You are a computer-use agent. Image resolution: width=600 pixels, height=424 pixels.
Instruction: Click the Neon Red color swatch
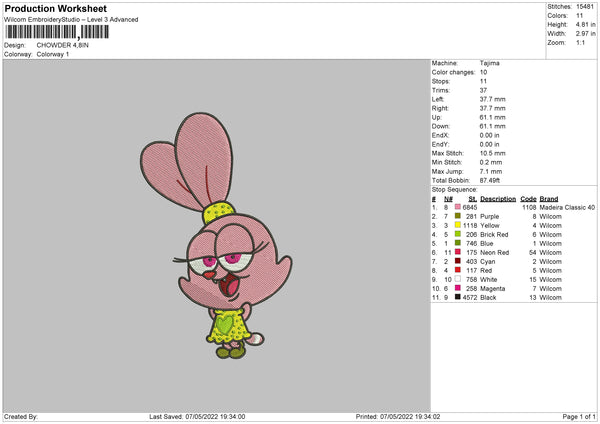coord(457,252)
